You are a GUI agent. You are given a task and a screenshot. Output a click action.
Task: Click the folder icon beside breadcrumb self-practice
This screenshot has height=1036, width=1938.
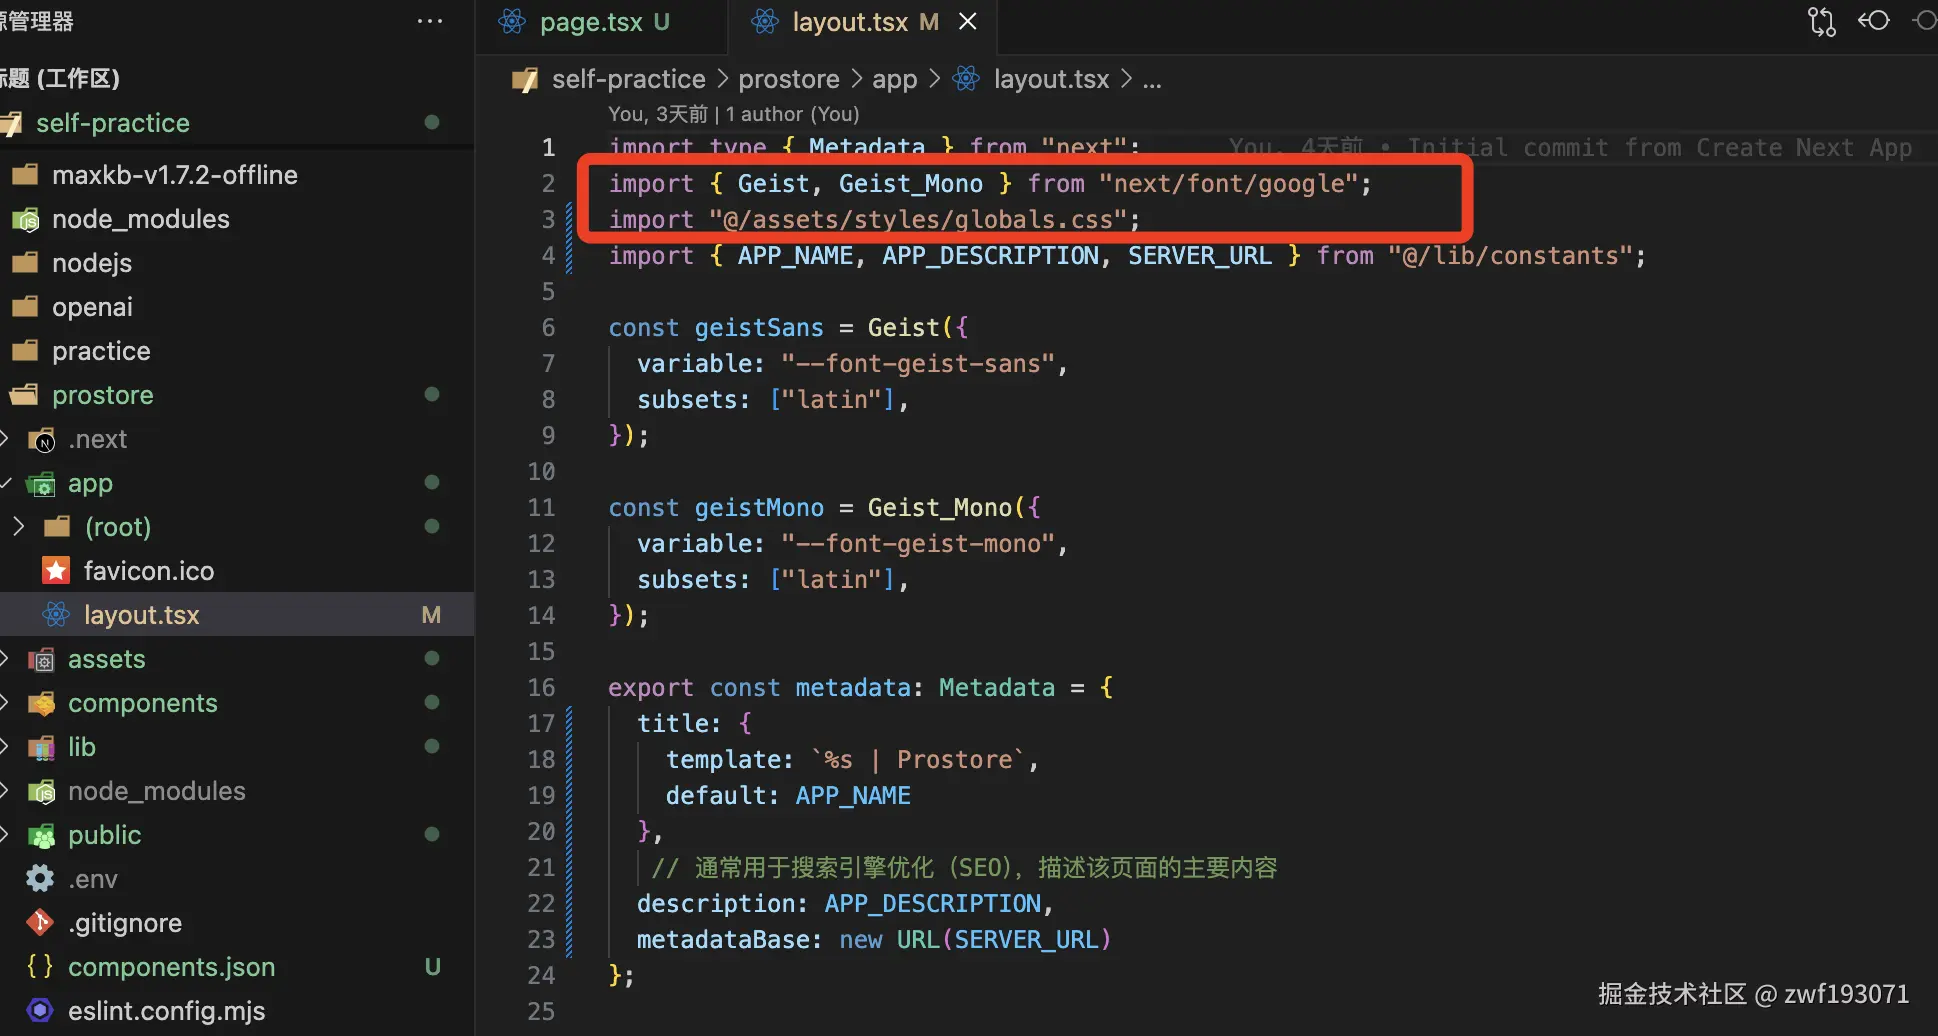tap(525, 80)
